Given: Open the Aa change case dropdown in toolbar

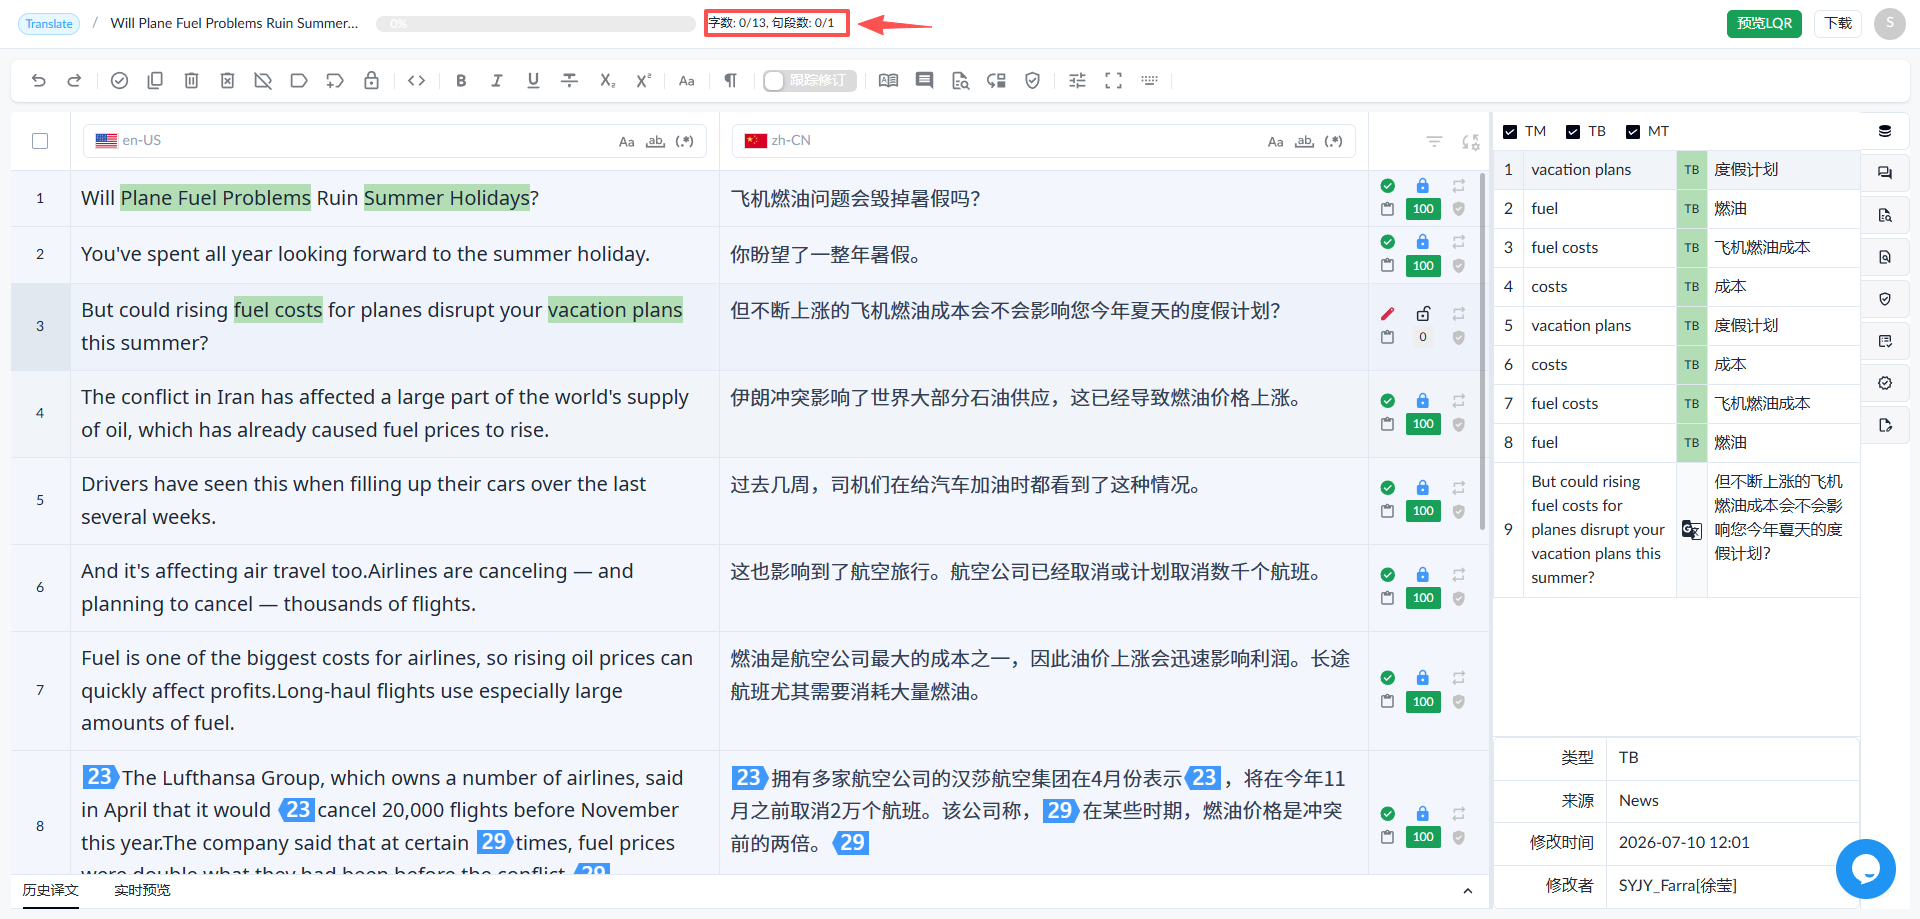Looking at the screenshot, I should pos(686,81).
